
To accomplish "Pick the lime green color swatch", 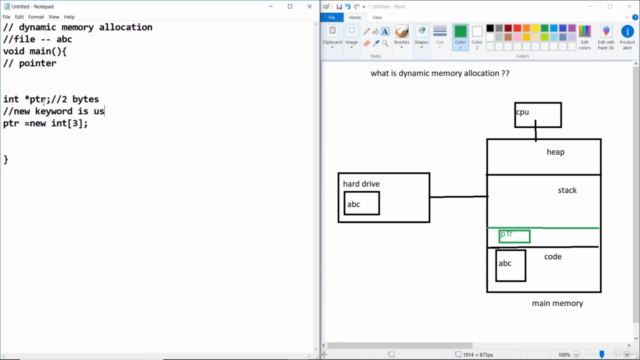I will [544, 37].
